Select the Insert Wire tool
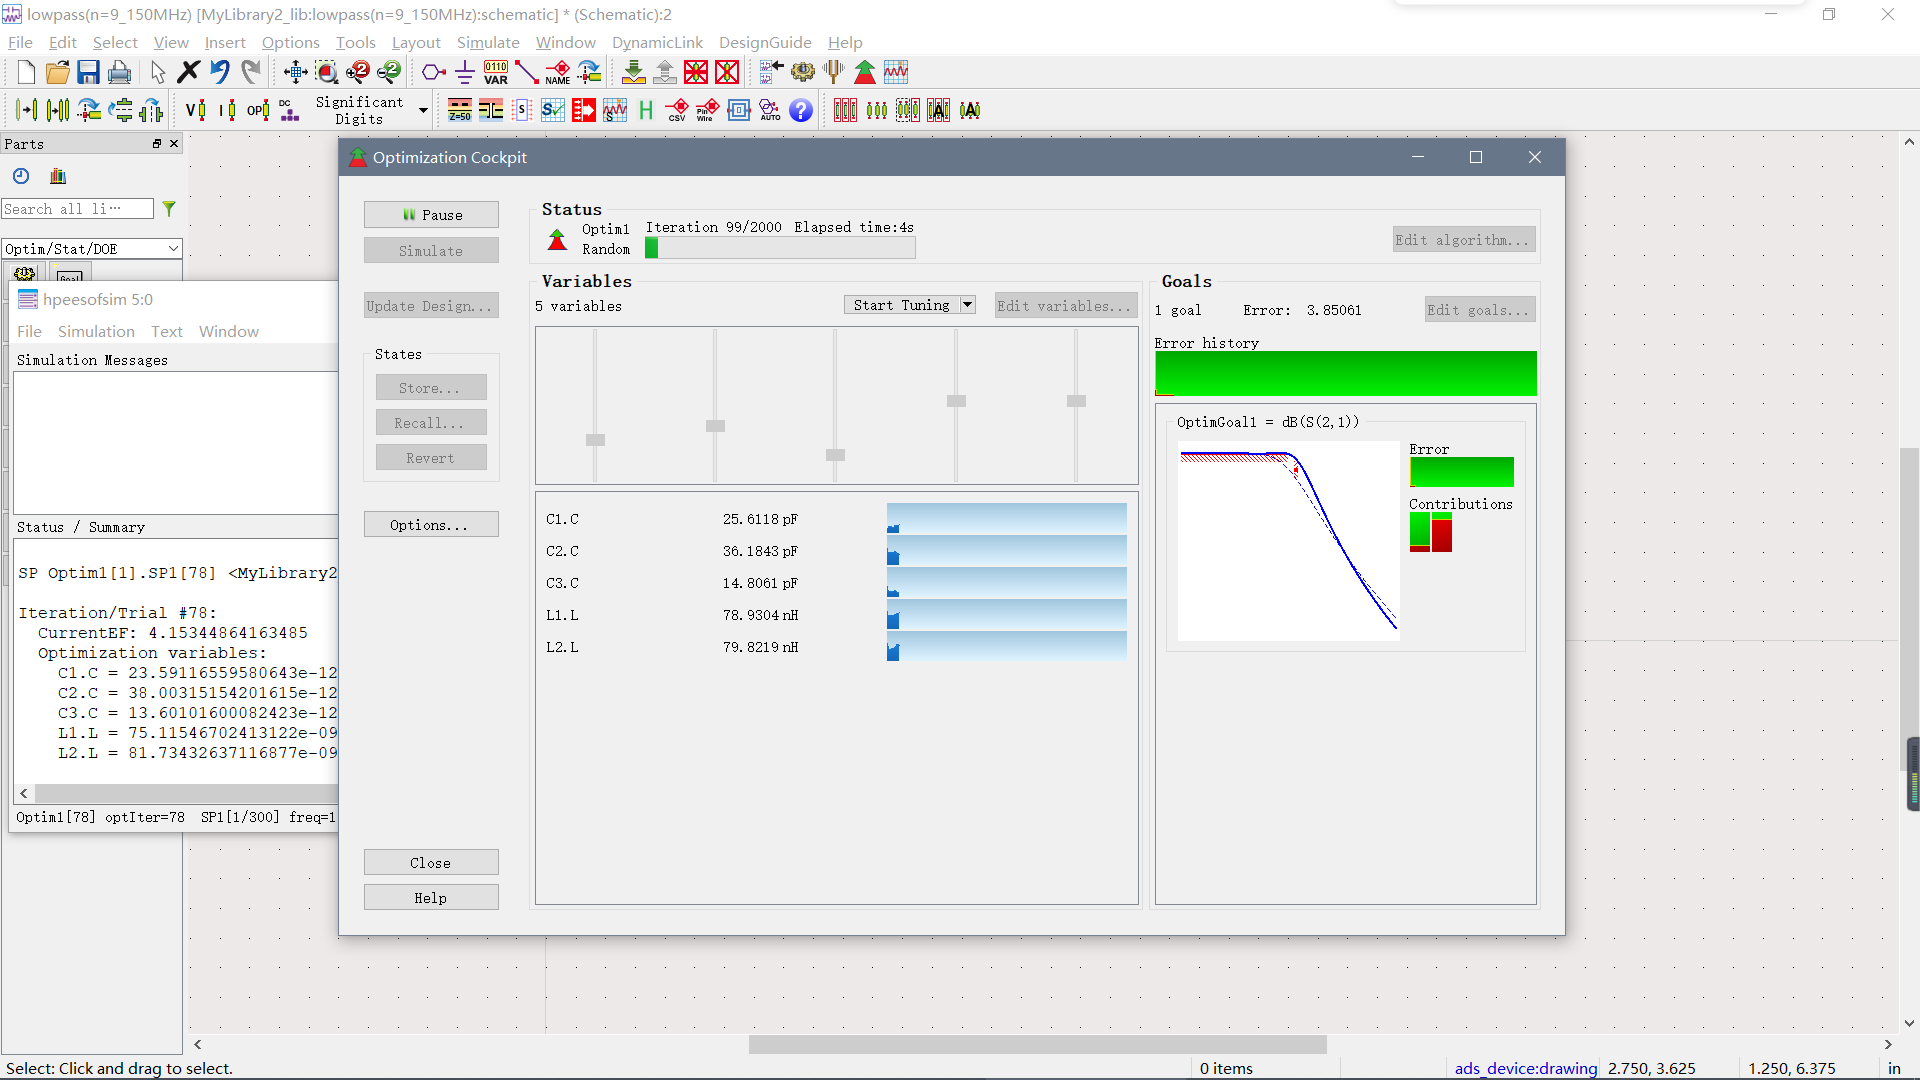1920x1080 pixels. coord(527,72)
